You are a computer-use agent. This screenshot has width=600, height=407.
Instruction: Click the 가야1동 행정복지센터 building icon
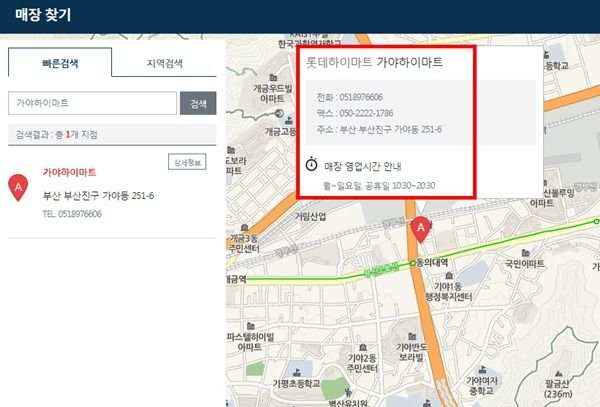[x=449, y=275]
